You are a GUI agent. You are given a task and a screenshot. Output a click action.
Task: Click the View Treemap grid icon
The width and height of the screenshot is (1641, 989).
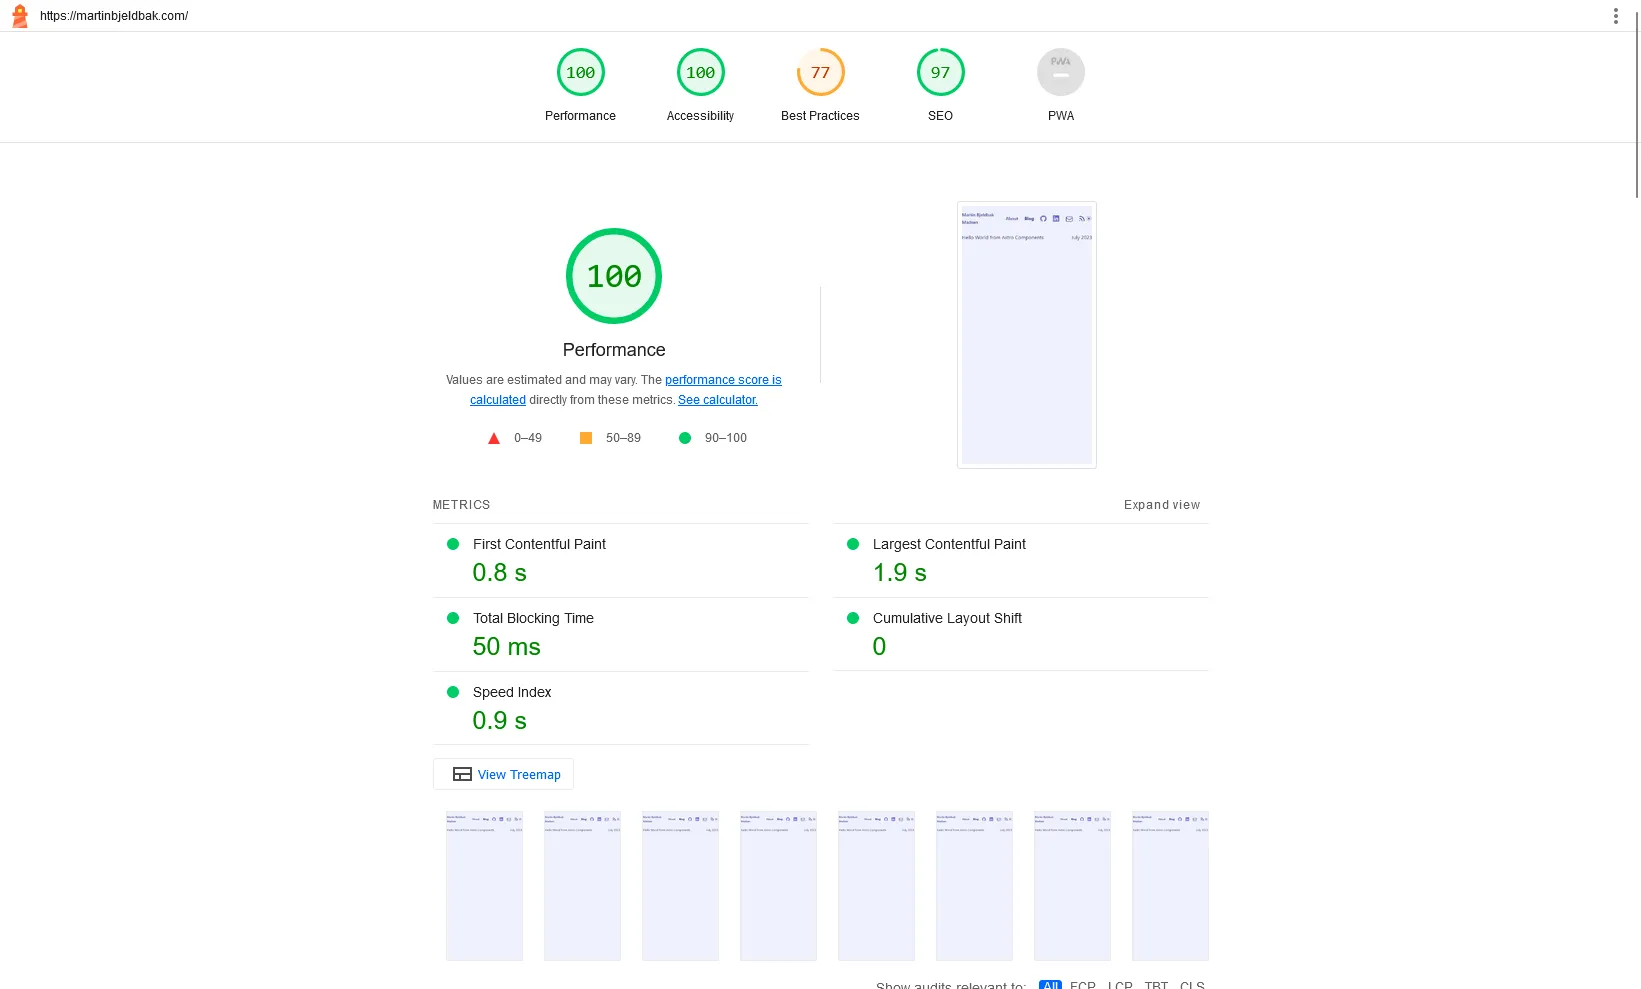462,774
